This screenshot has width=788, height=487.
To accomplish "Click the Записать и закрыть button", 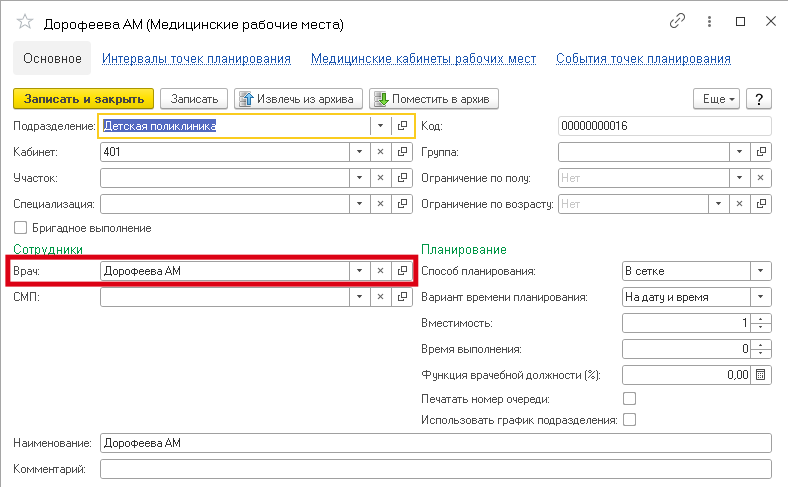I will tap(83, 98).
